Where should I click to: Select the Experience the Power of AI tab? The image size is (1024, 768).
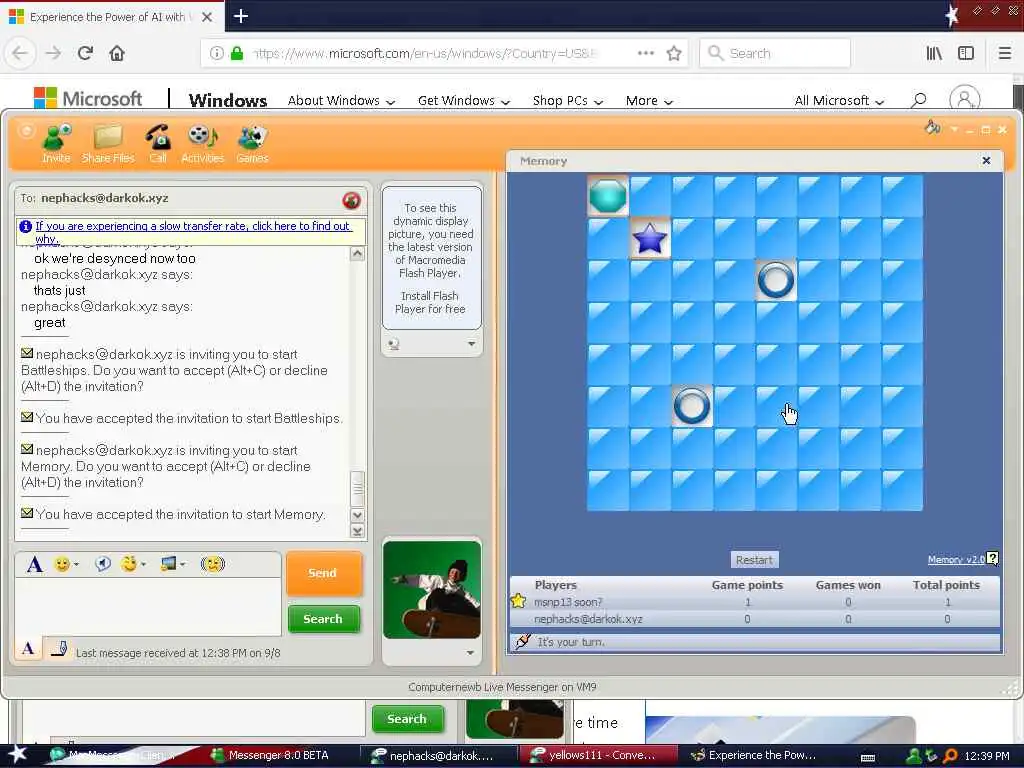(111, 16)
